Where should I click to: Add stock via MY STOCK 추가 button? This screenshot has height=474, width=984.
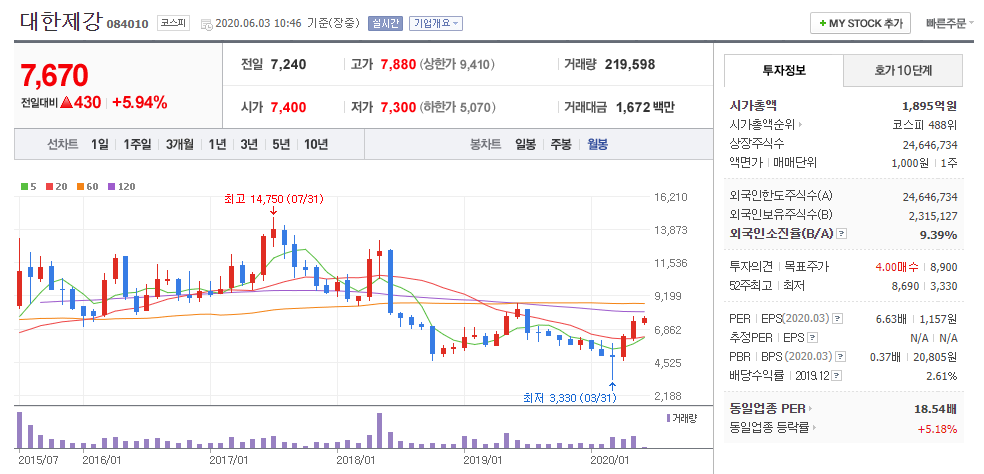tap(860, 24)
